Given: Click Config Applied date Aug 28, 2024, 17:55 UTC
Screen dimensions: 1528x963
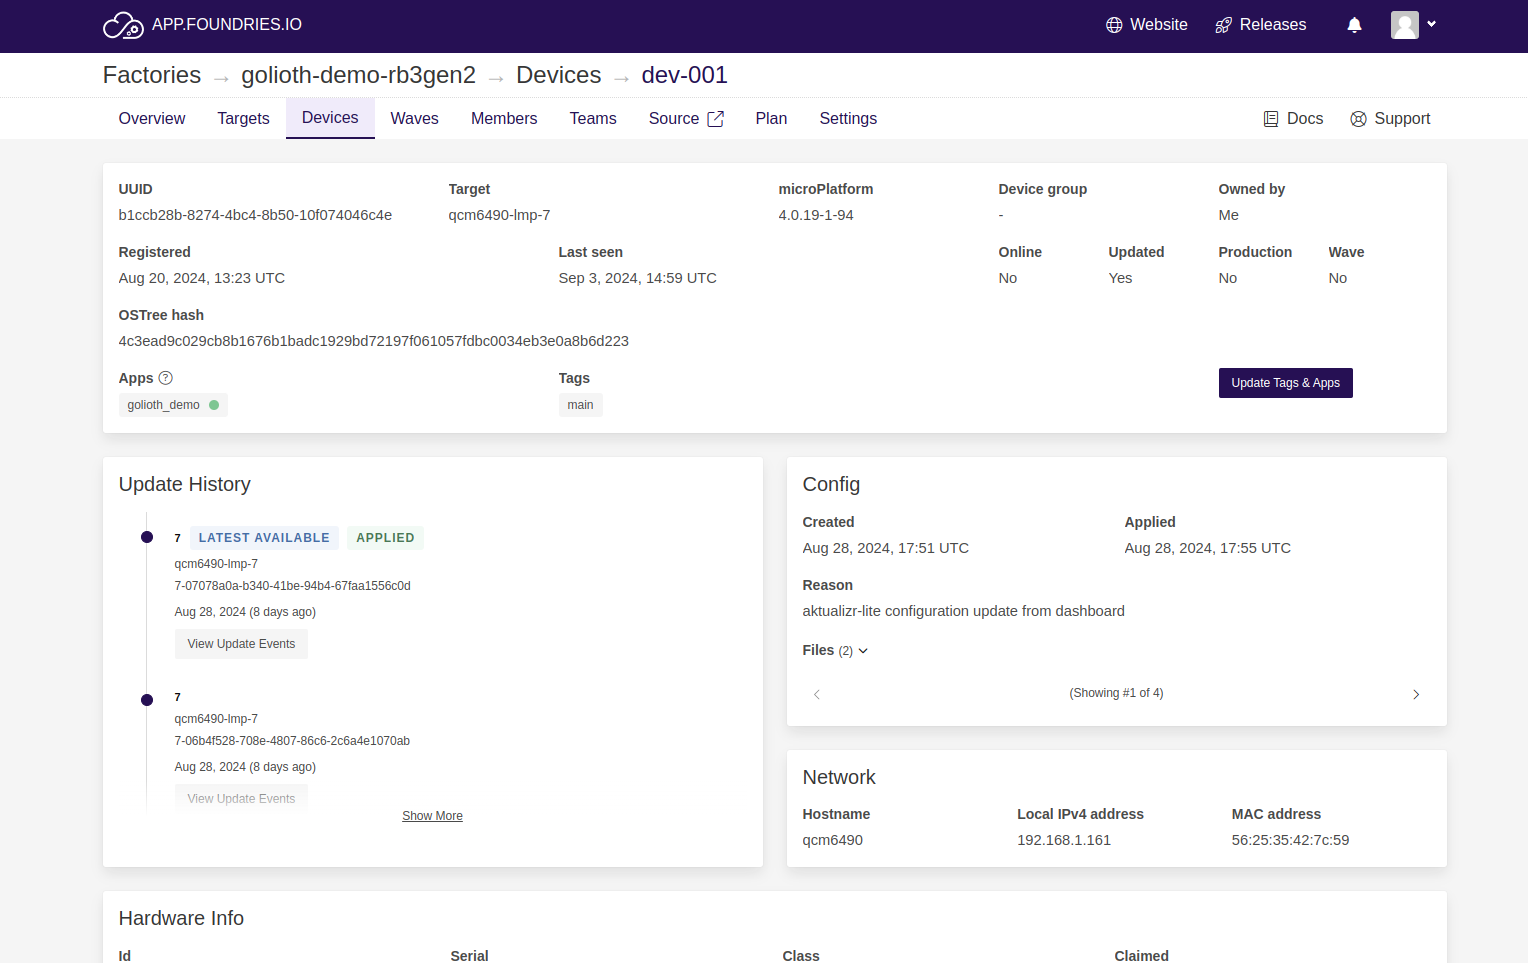Looking at the screenshot, I should click(x=1207, y=548).
